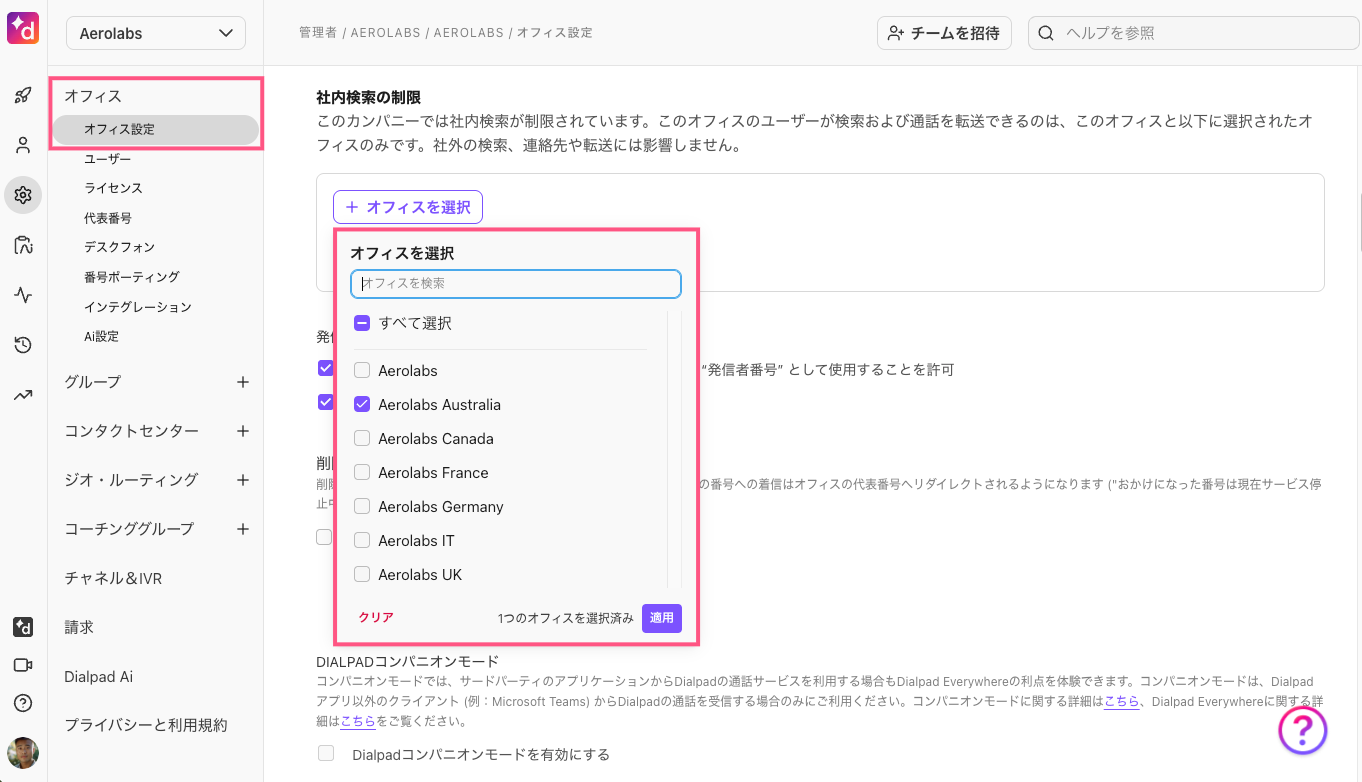This screenshot has width=1362, height=782.
Task: Click the オフィスを検索 search field
Action: coord(516,284)
